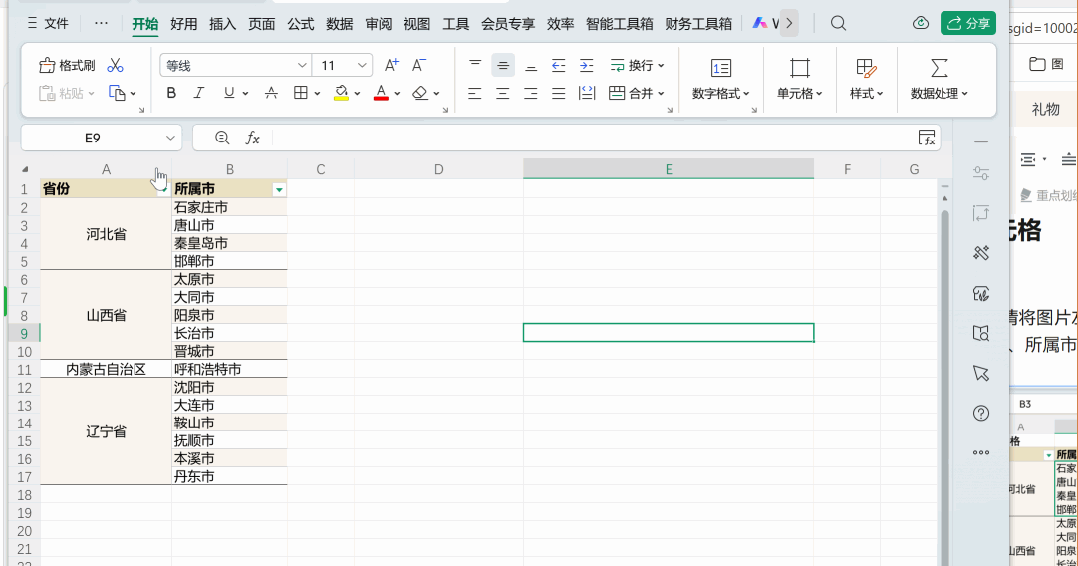Click the 换行 wrap text button
This screenshot has width=1078, height=566.
pos(637,65)
